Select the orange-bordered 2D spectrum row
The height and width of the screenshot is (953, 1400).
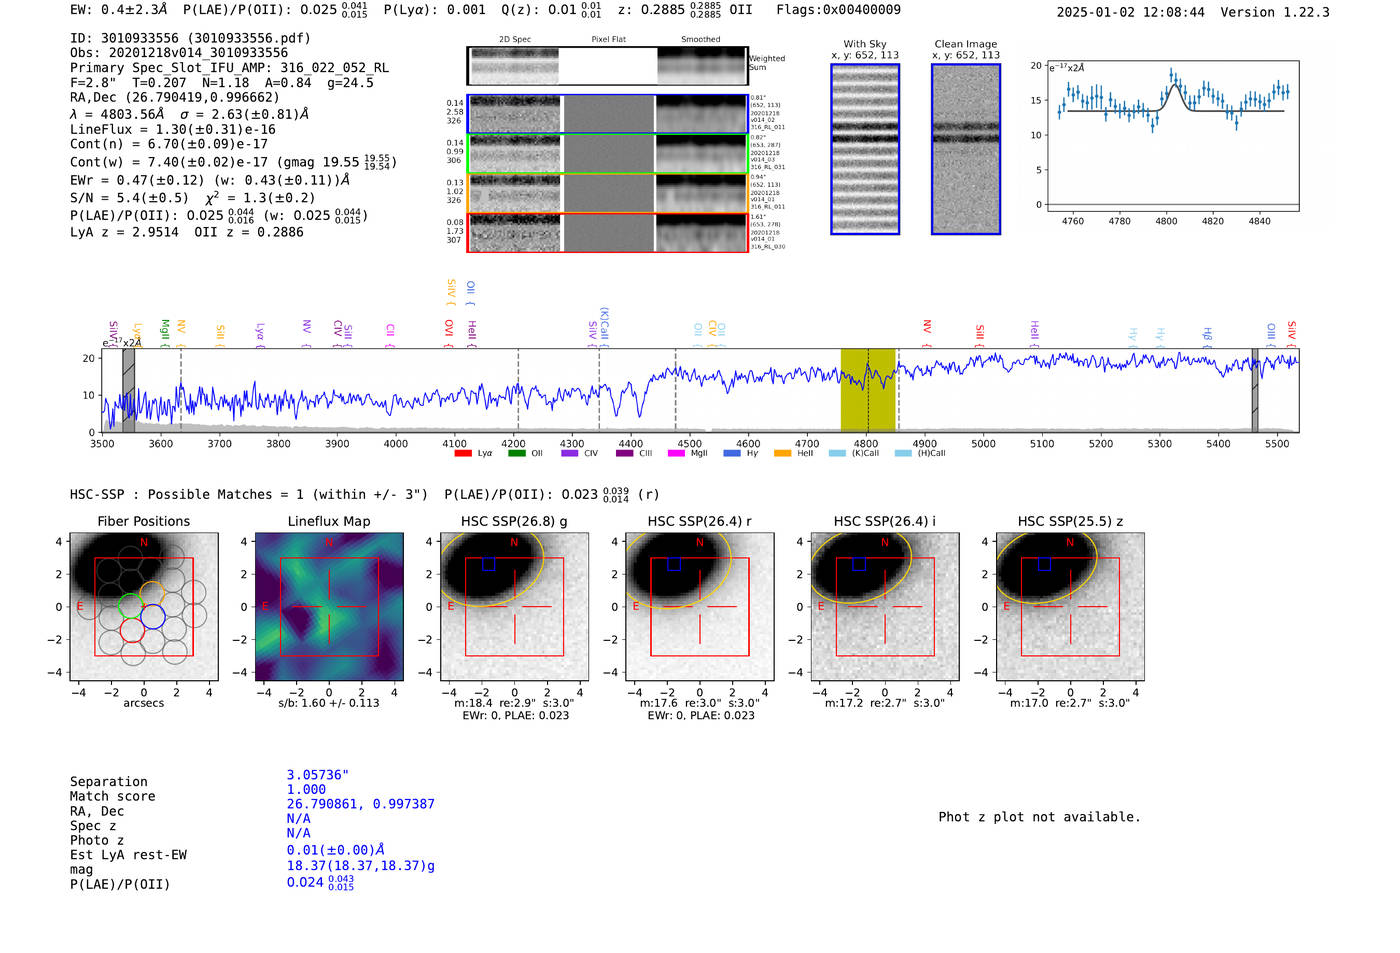(607, 193)
